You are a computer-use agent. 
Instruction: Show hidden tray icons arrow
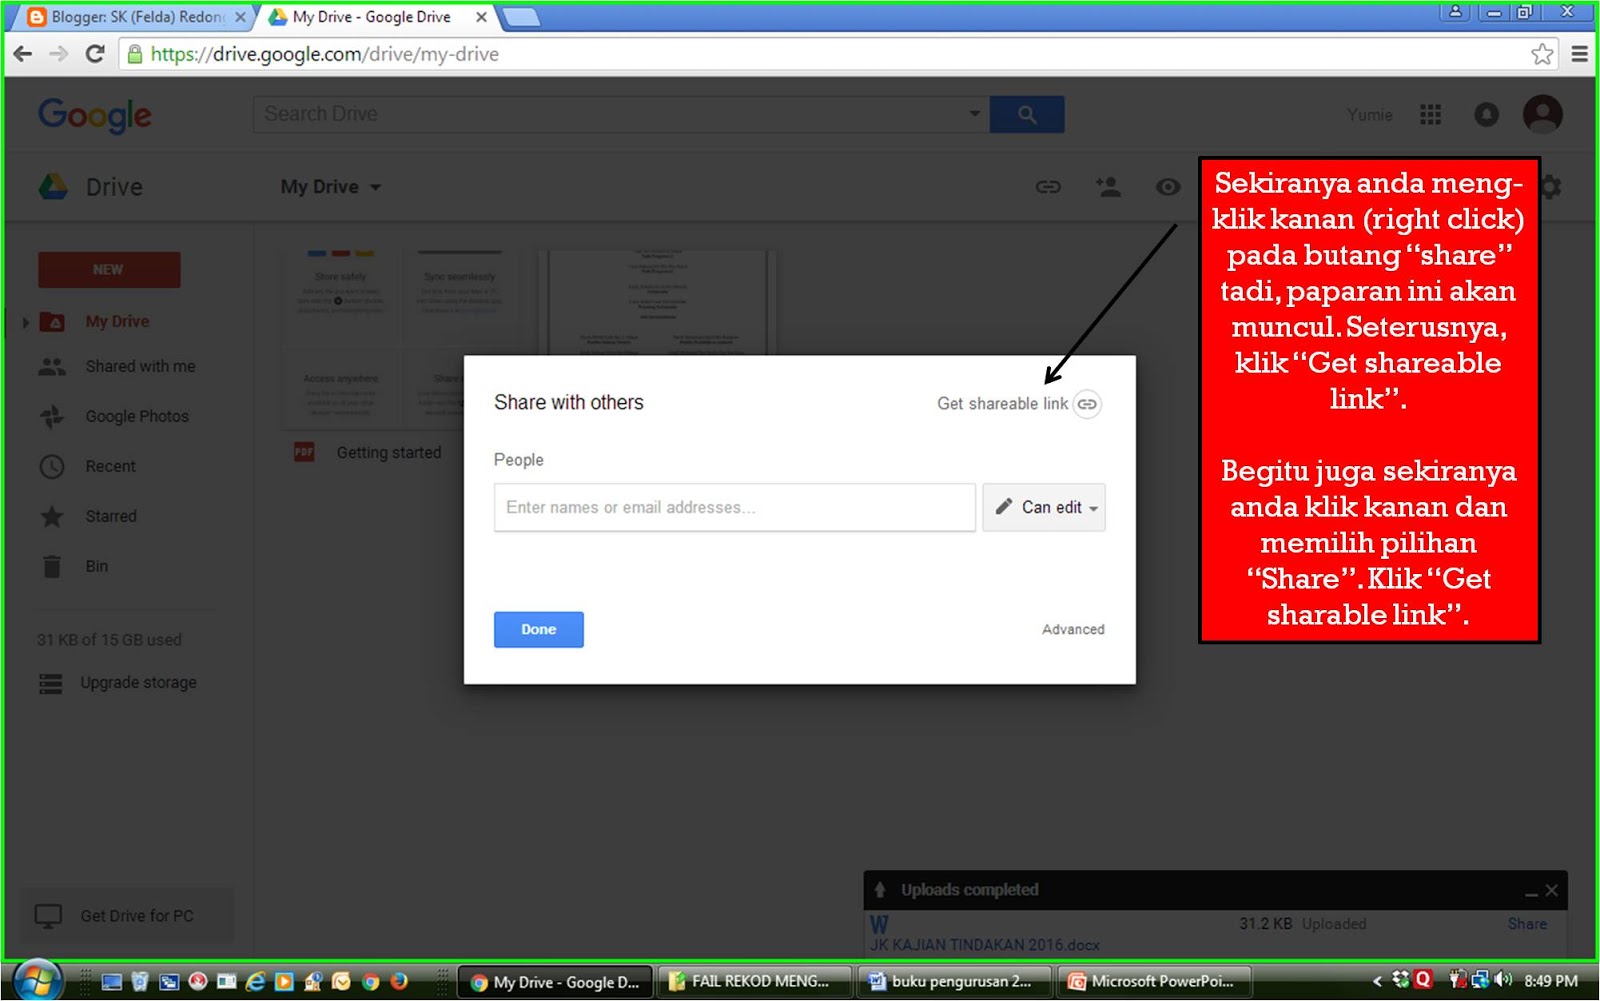tap(1377, 981)
